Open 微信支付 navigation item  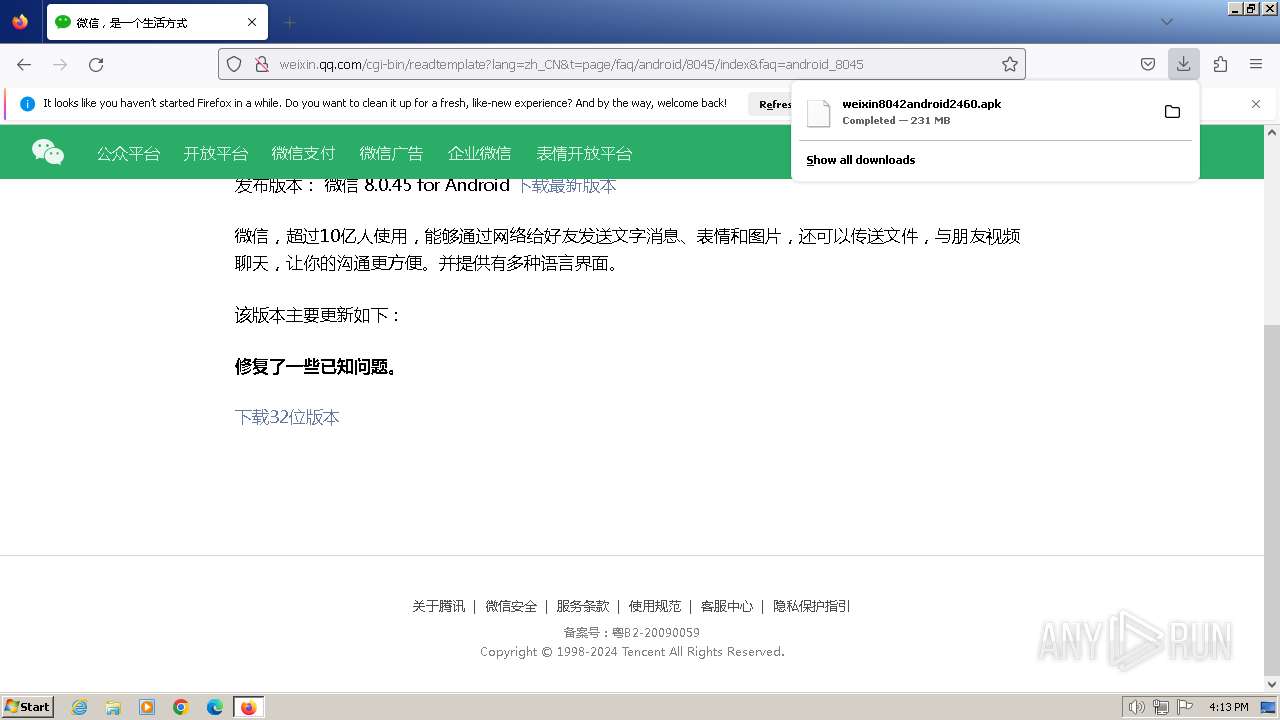click(303, 154)
